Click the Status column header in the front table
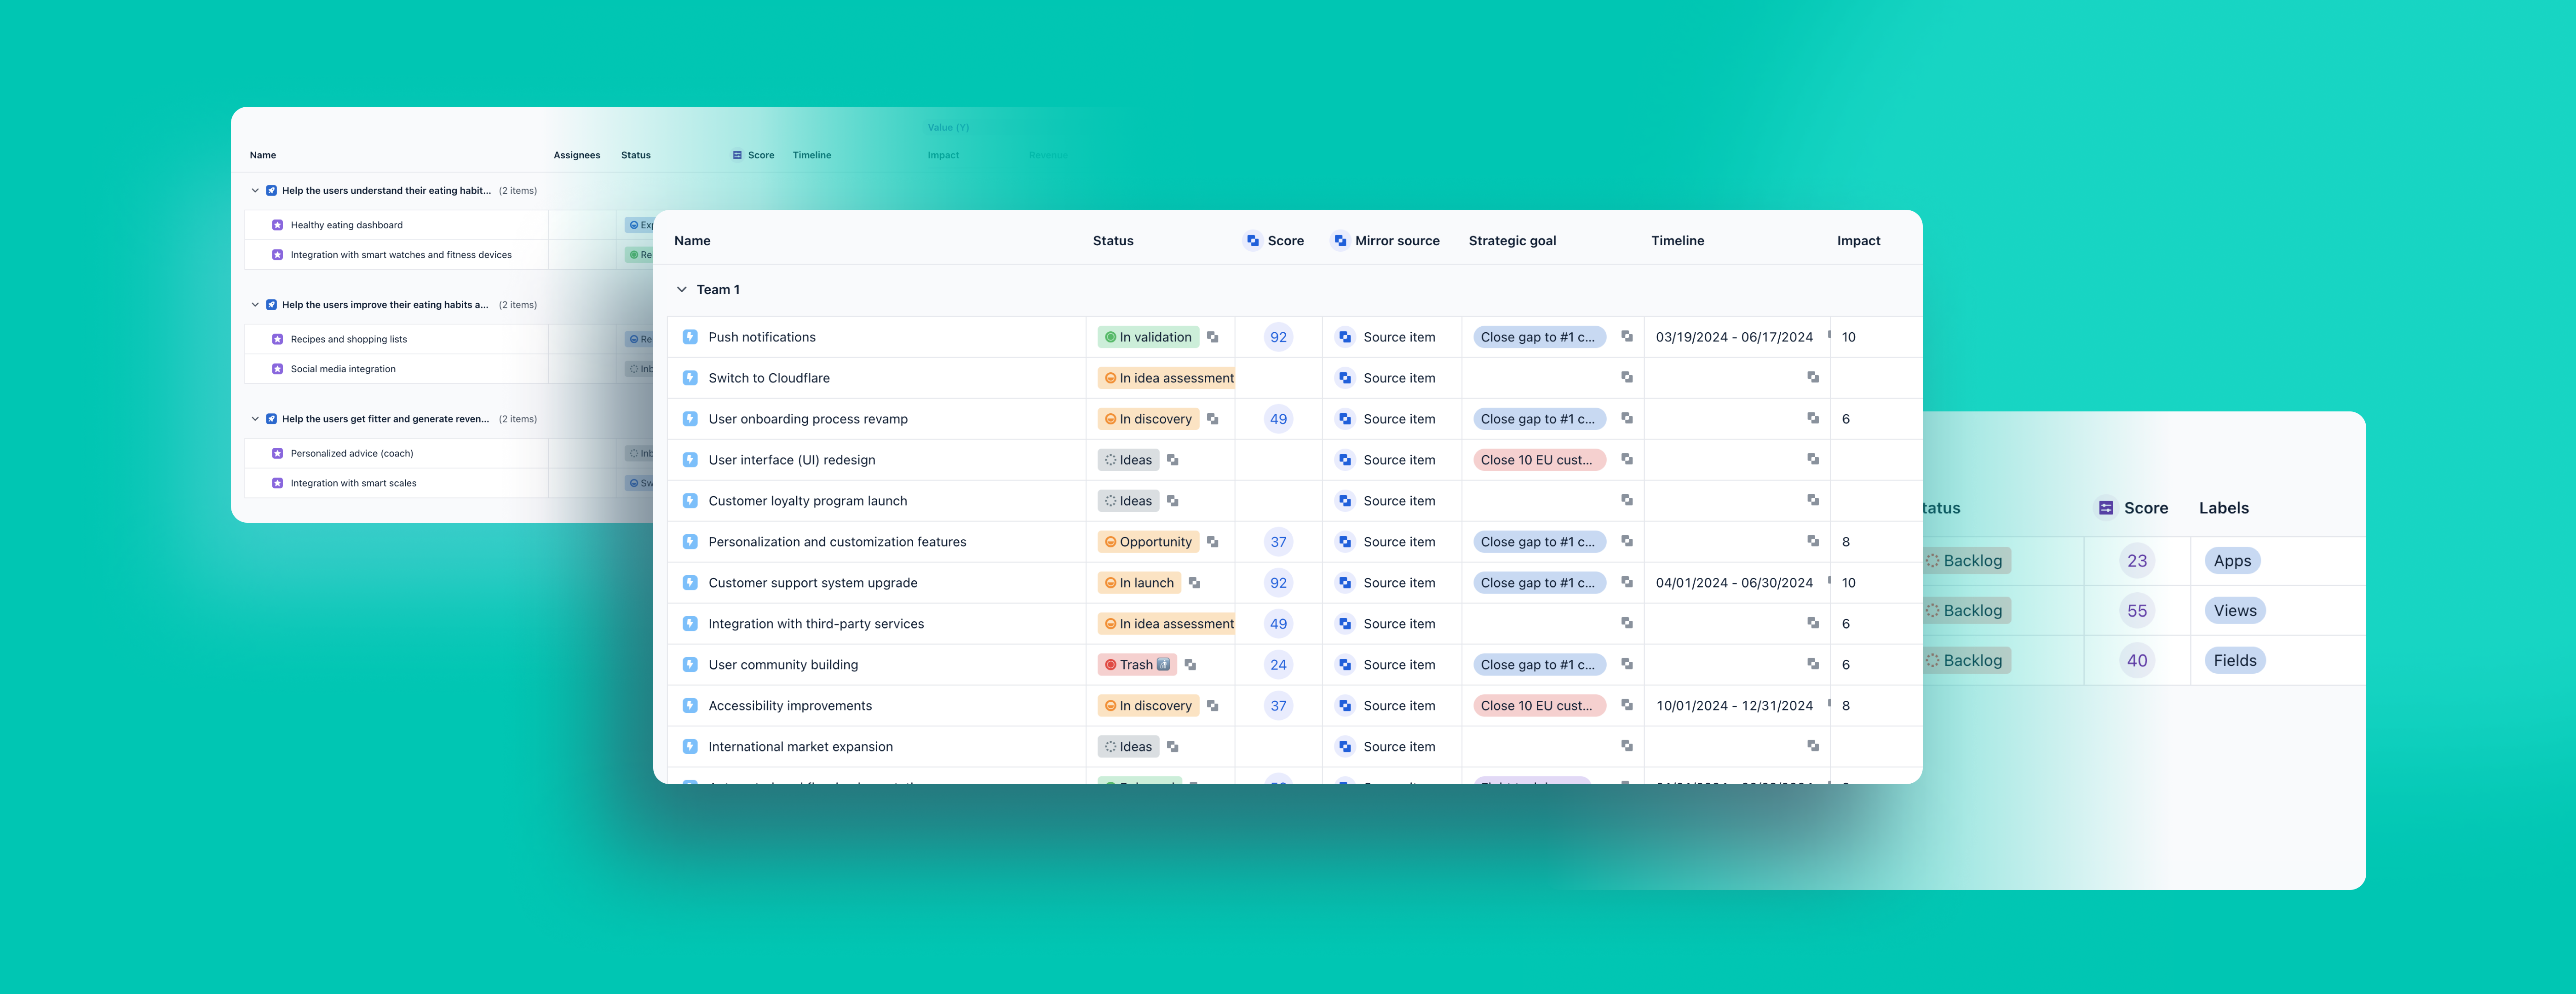The width and height of the screenshot is (2576, 994). 1113,241
